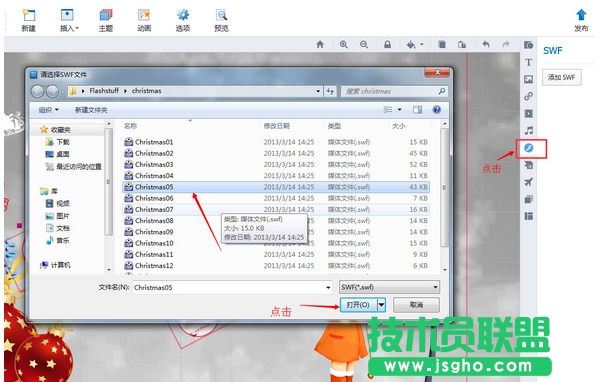
Task: Click the 新建 new project icon
Action: (x=29, y=20)
